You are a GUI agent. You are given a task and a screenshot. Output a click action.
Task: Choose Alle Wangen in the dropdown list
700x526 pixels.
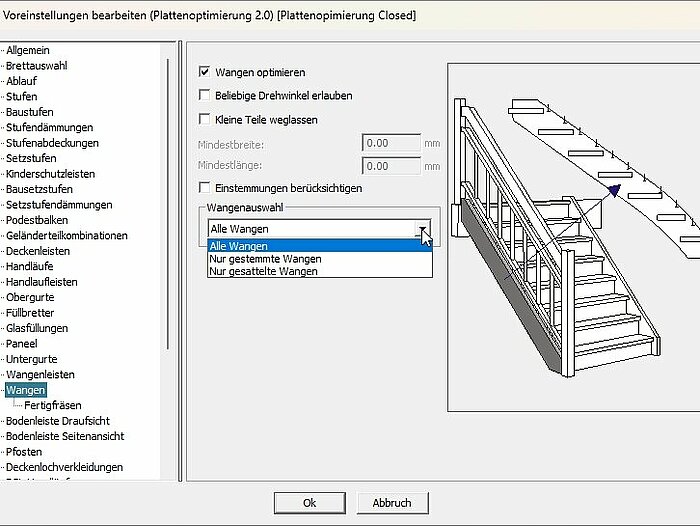320,246
